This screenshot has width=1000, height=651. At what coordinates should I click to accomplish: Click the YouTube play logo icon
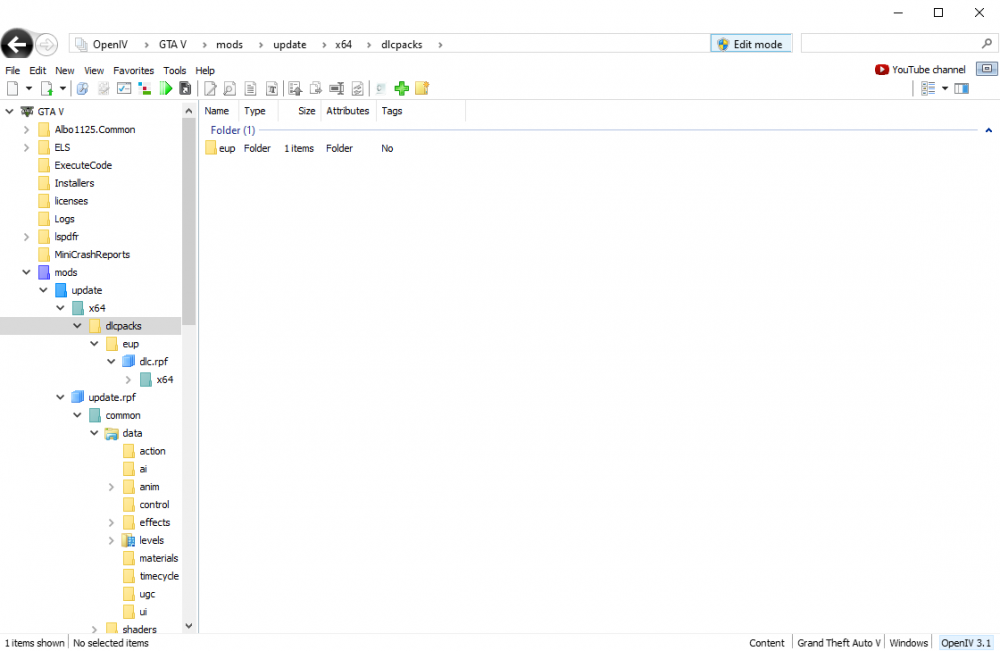click(882, 69)
